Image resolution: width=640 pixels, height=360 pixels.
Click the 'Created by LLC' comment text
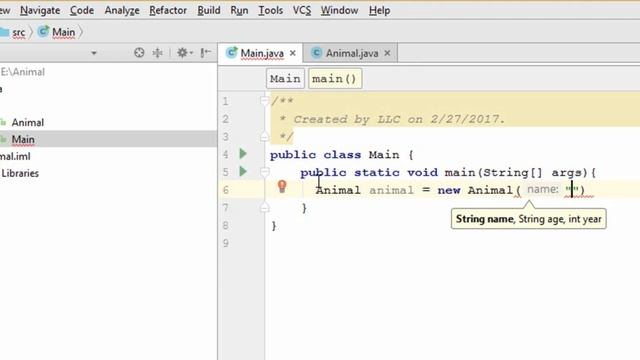399,119
